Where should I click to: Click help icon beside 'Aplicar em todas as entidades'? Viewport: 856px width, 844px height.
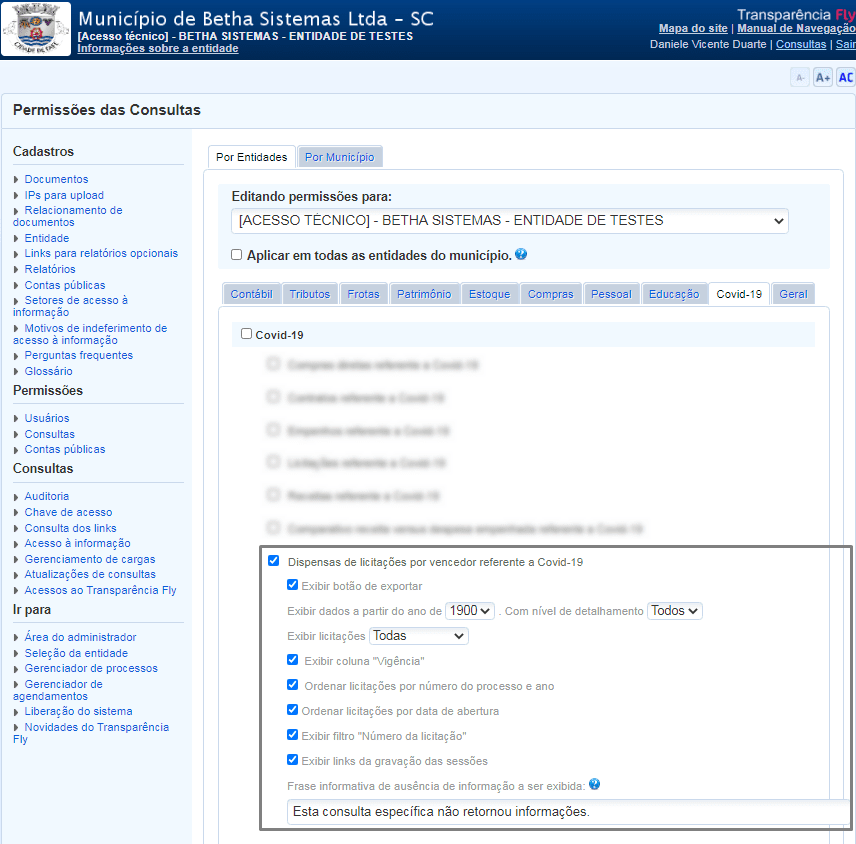click(521, 255)
